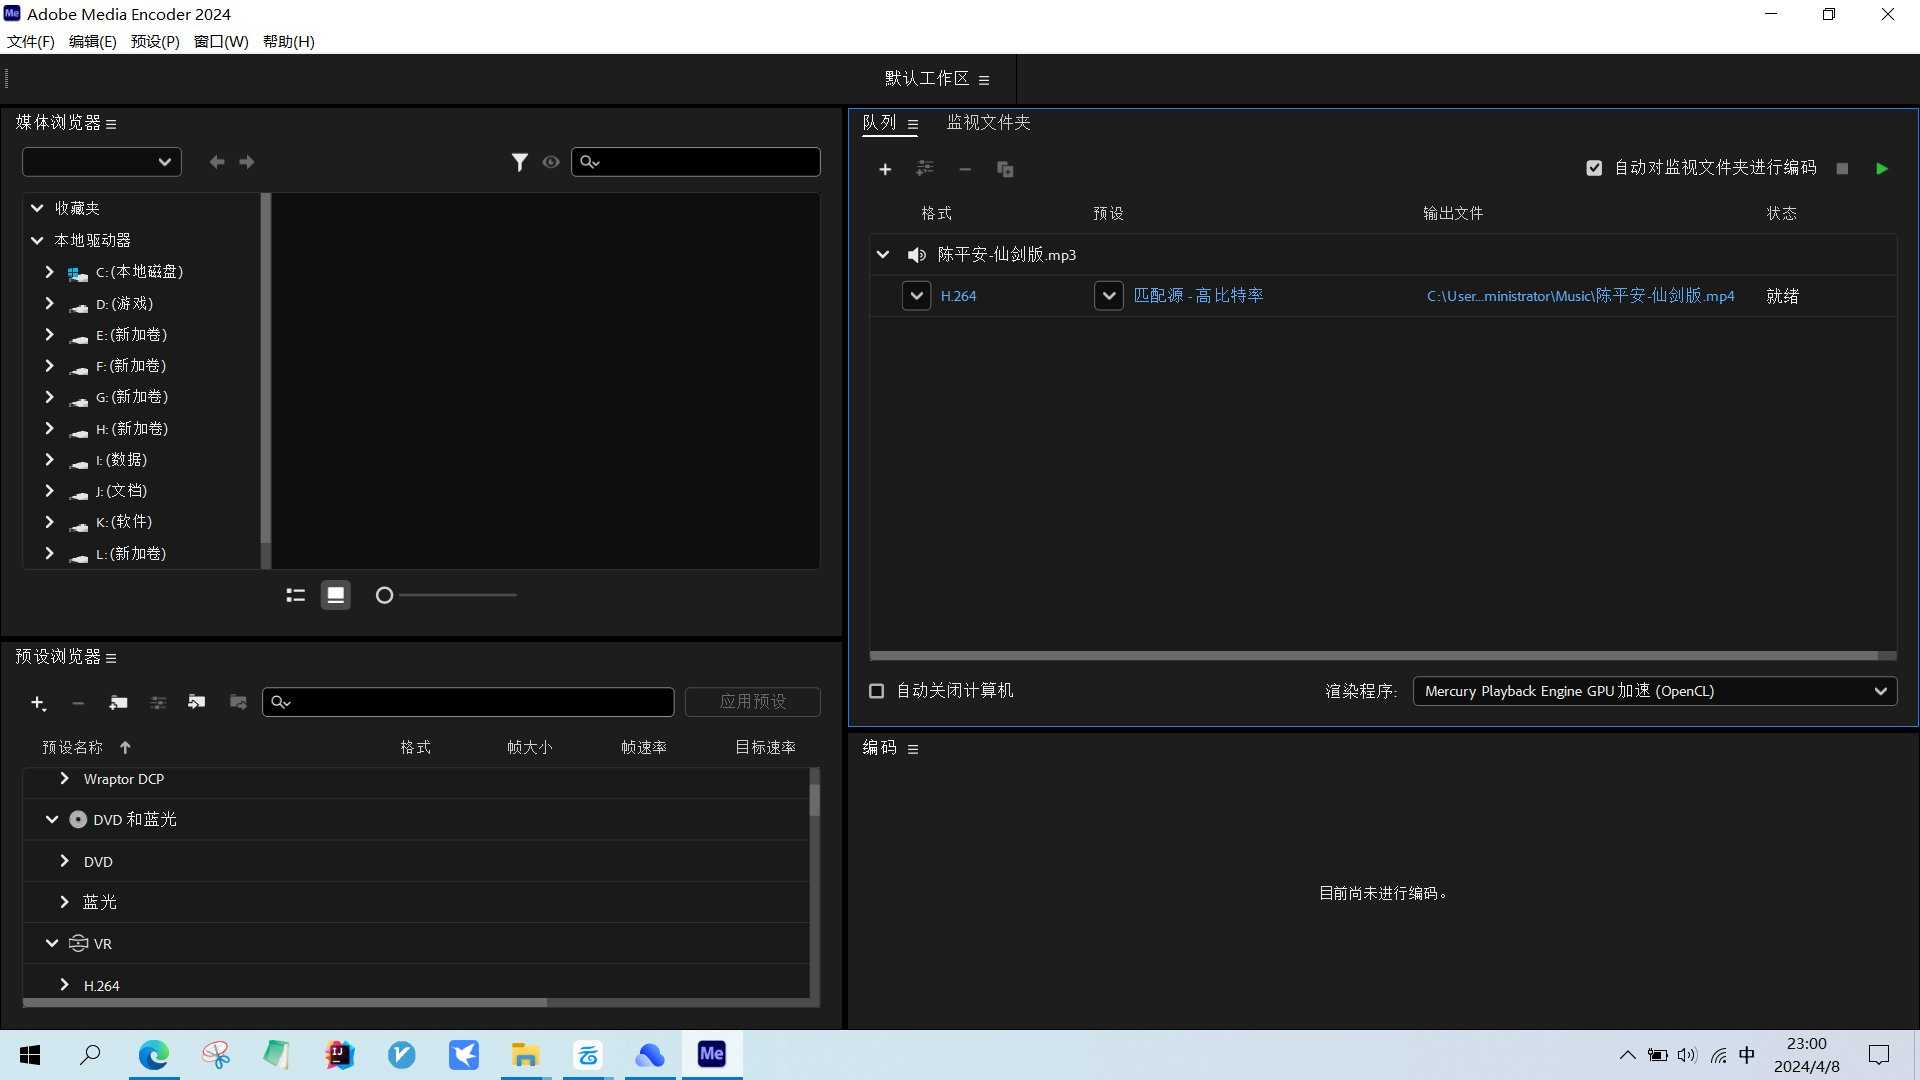Open the renderer Mercury Playback Engine dropdown
The image size is (1920, 1080).
coord(1654,691)
